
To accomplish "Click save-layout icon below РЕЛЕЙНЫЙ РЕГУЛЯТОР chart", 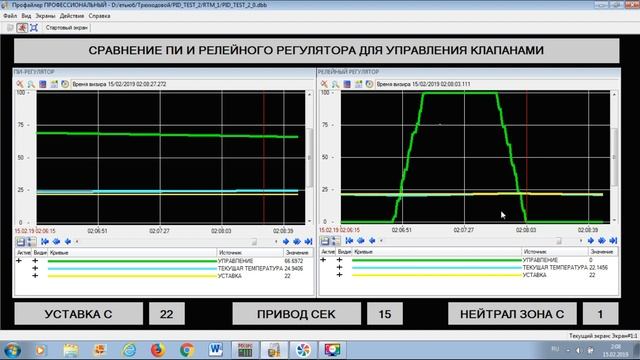I will (x=325, y=241).
